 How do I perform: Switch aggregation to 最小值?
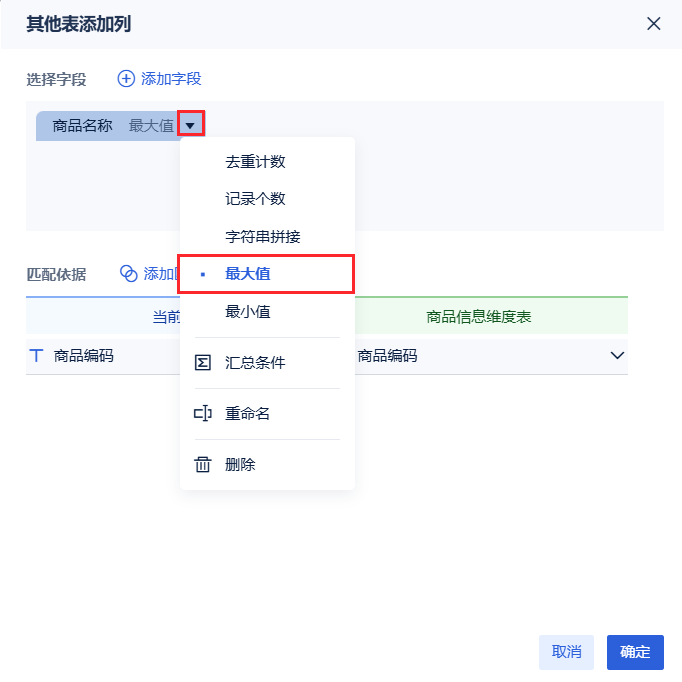click(x=248, y=312)
